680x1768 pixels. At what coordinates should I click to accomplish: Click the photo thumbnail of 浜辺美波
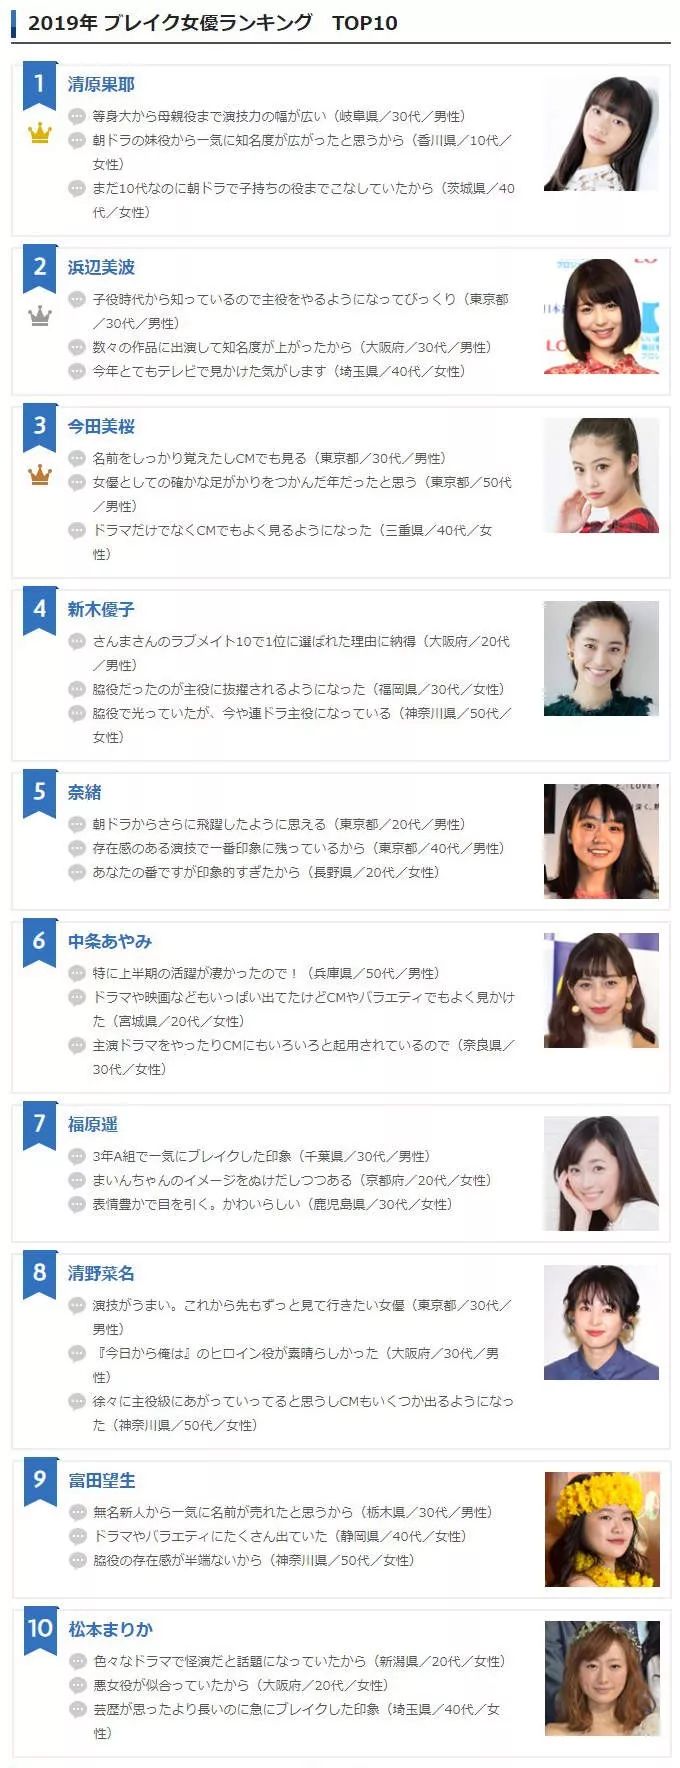pos(601,316)
